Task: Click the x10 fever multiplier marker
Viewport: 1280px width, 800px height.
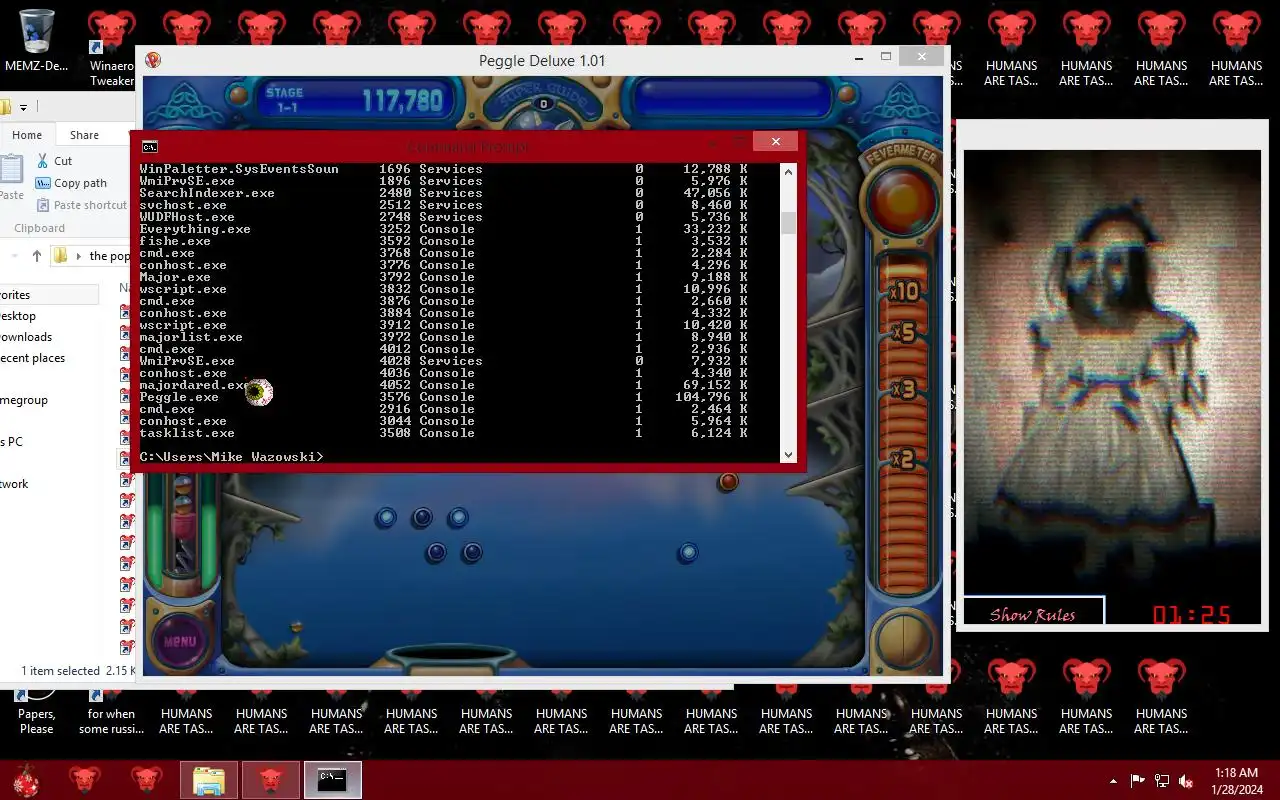Action: pyautogui.click(x=903, y=292)
